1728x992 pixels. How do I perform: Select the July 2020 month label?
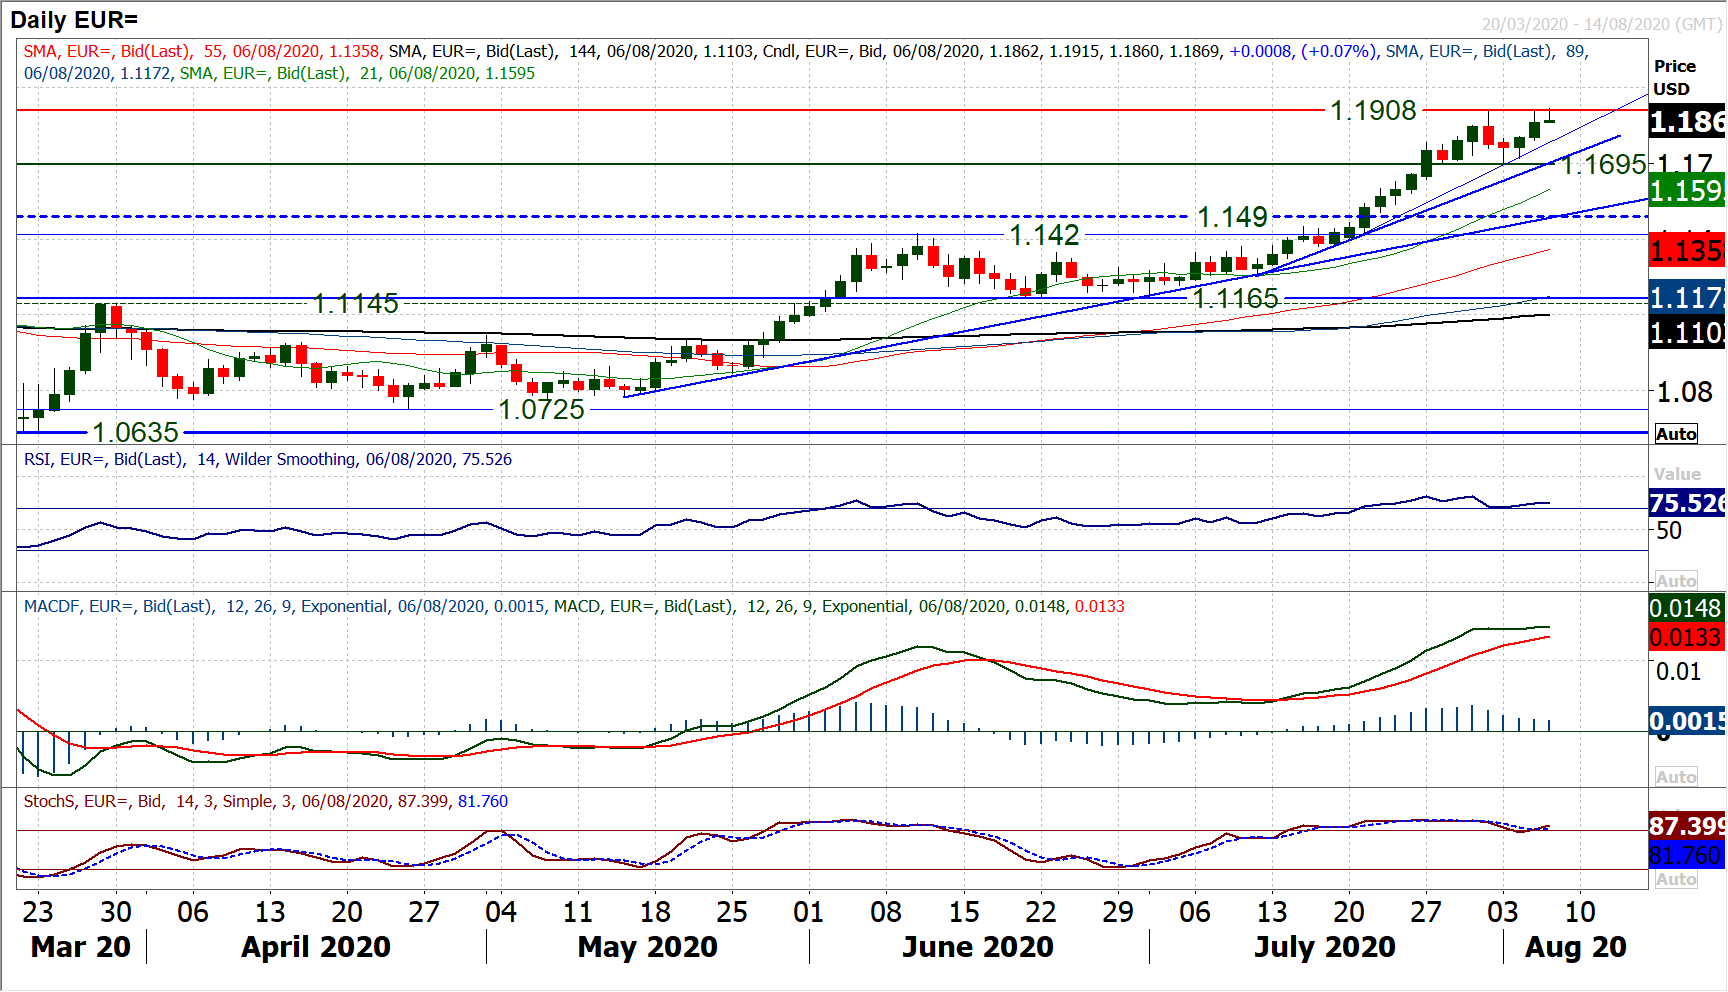click(x=1325, y=947)
